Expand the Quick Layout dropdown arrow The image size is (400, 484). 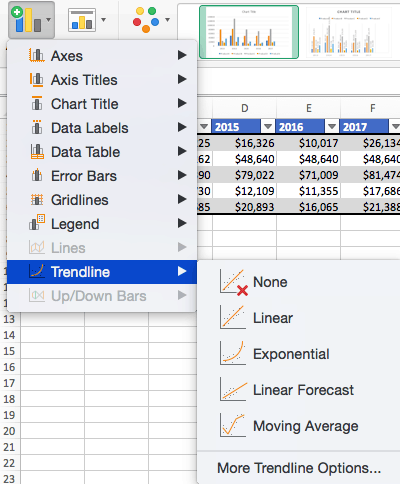pos(104,20)
